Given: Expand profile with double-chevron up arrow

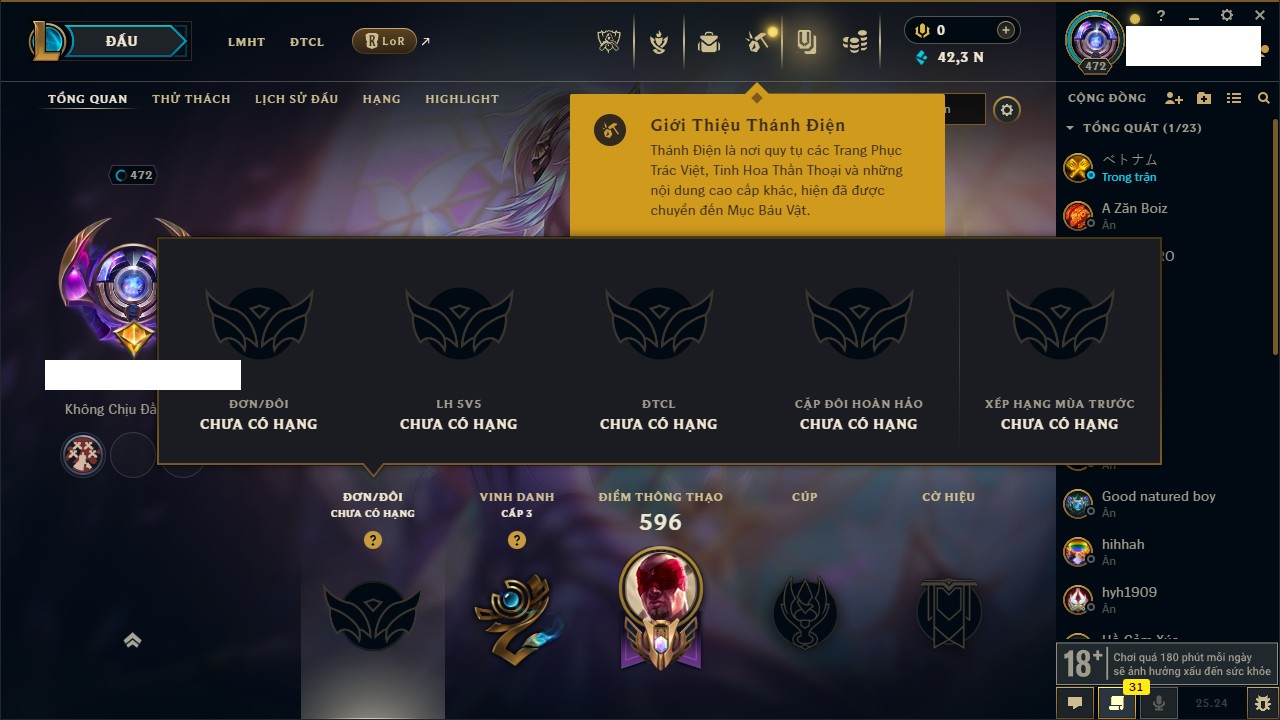Looking at the screenshot, I should pyautogui.click(x=132, y=641).
